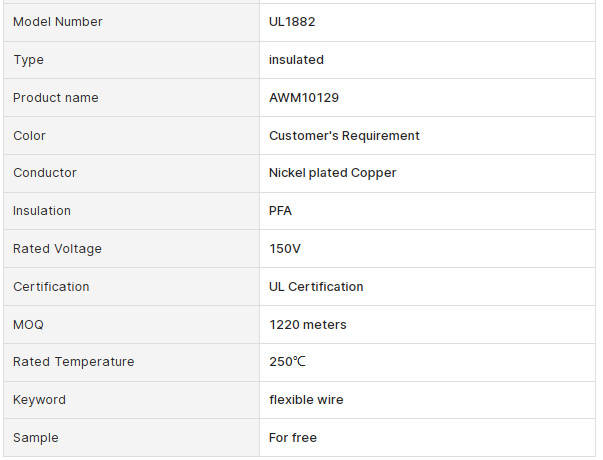Click the Model Number label cell

click(132, 22)
